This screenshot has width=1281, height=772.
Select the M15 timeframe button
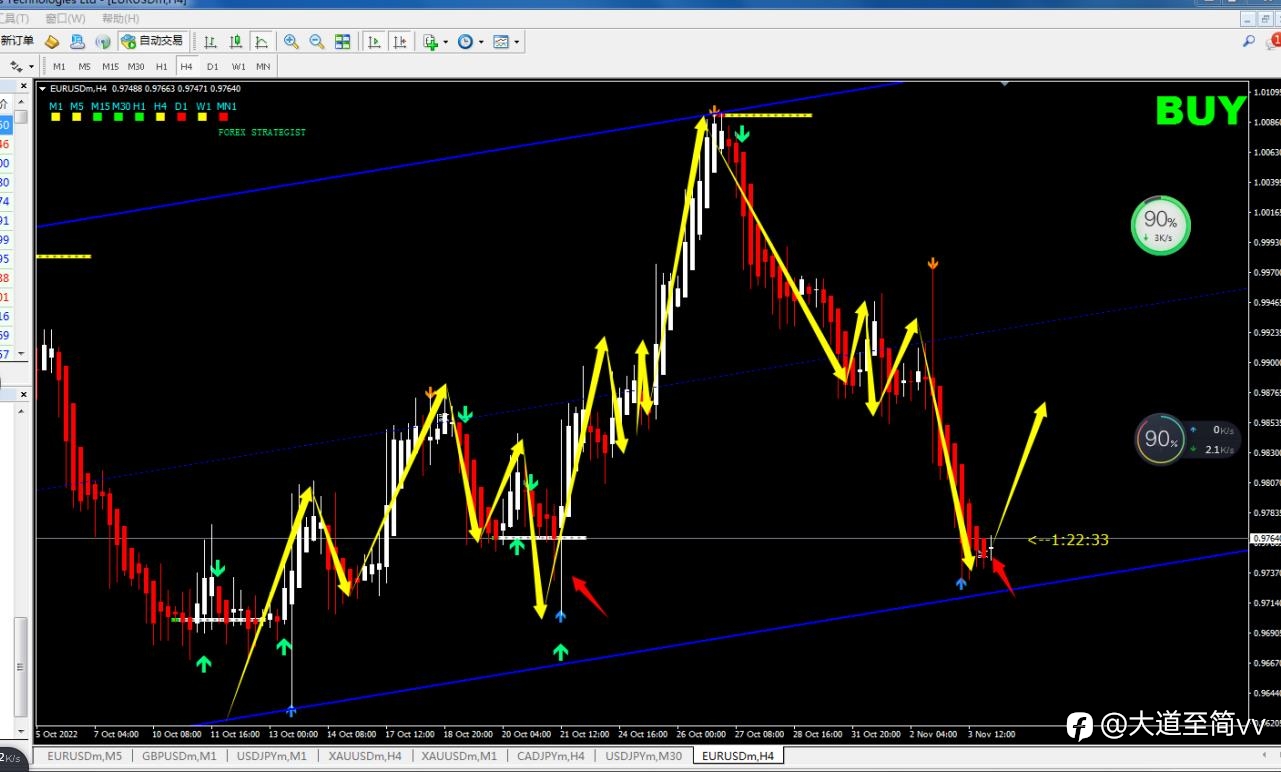(x=110, y=67)
